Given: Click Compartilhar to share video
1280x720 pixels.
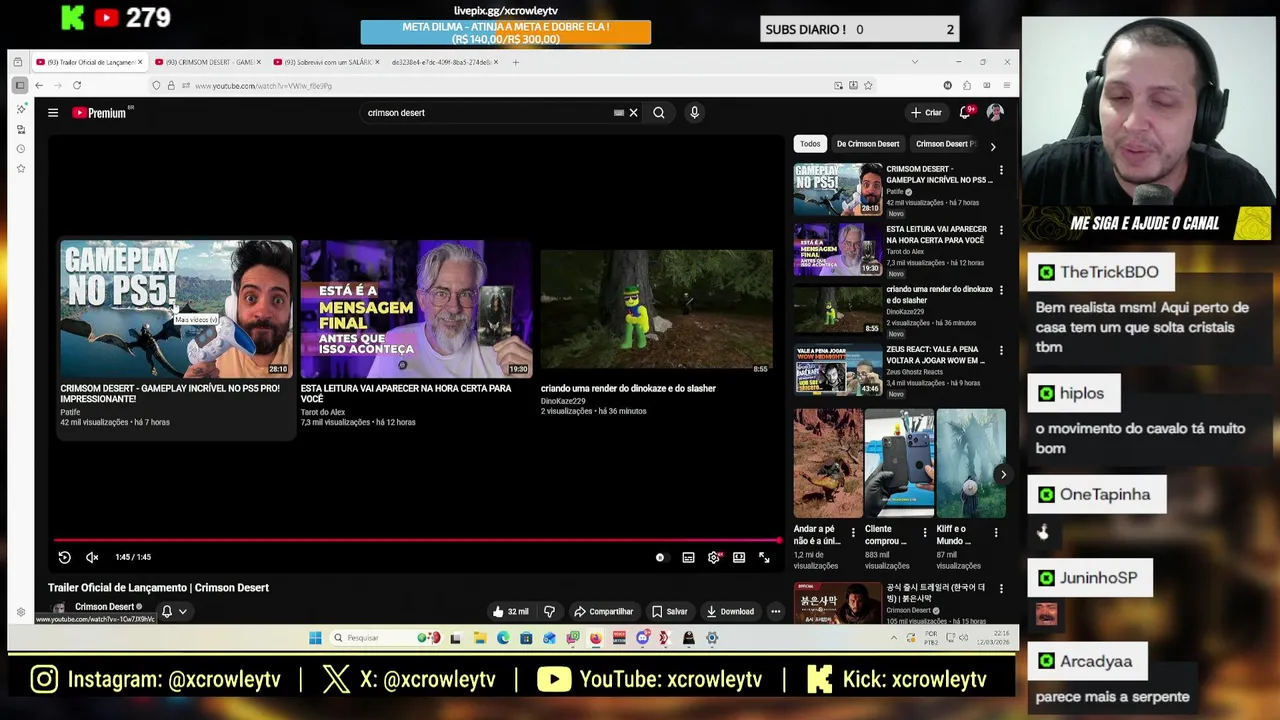Looking at the screenshot, I should click(x=603, y=611).
